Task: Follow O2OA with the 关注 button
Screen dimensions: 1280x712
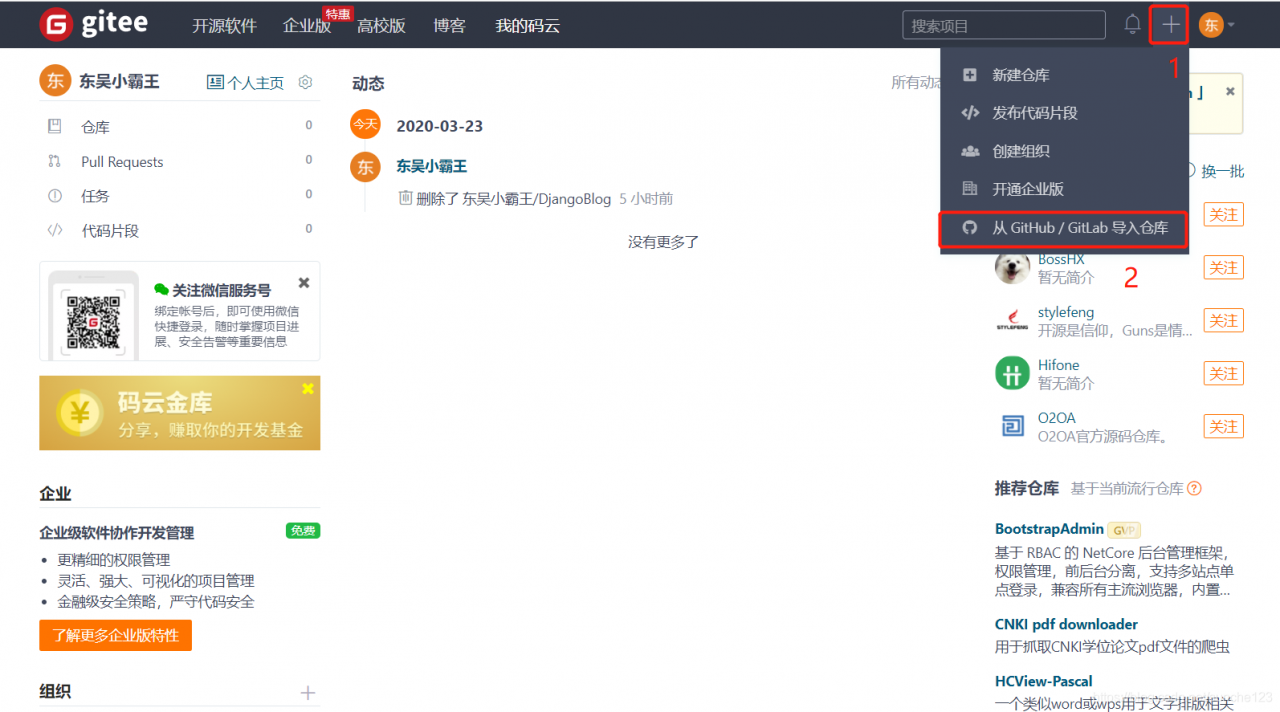Action: click(1223, 426)
